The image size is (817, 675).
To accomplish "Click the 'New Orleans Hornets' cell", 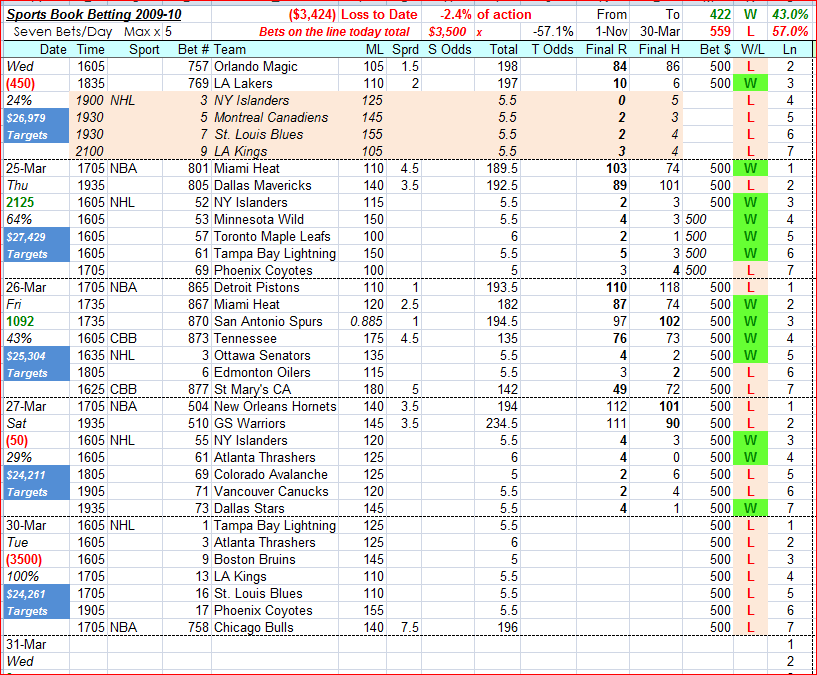I will click(x=275, y=407).
